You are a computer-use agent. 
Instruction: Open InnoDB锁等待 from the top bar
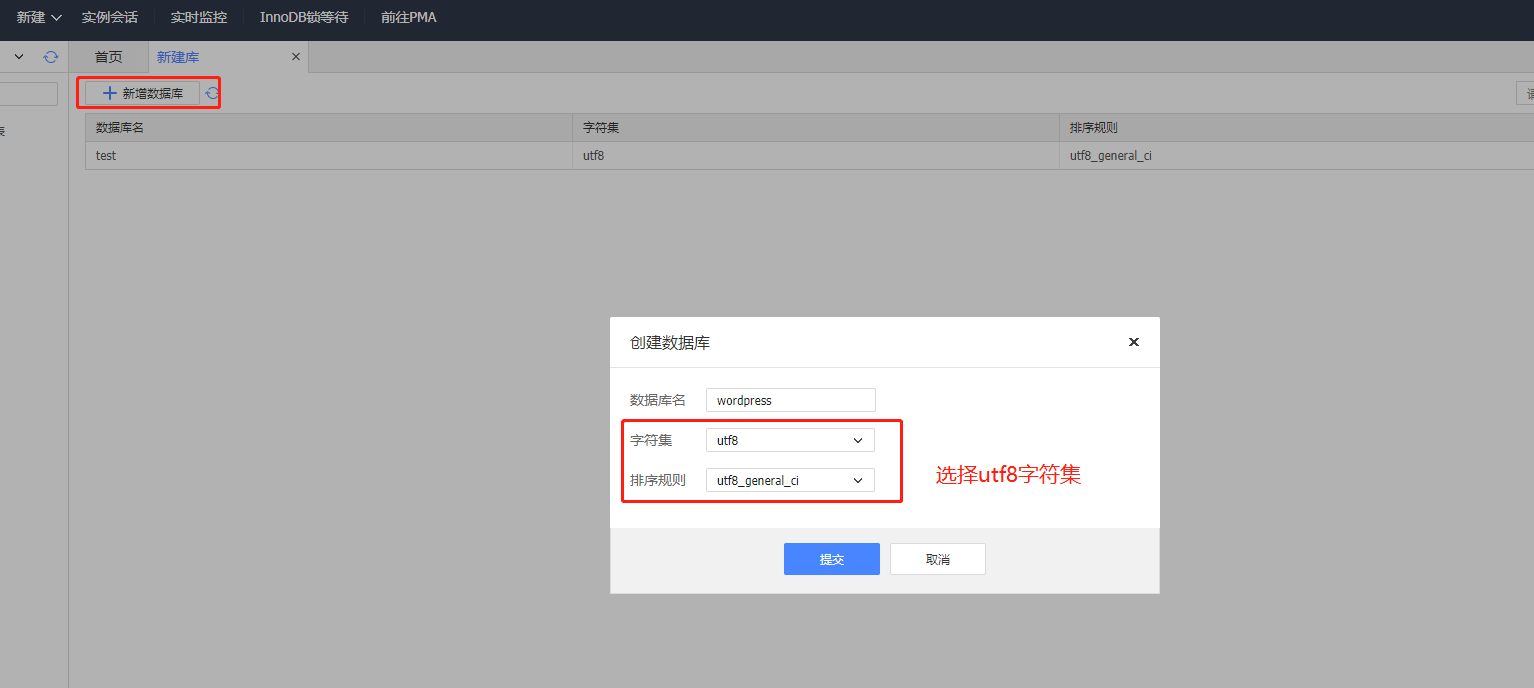point(304,17)
